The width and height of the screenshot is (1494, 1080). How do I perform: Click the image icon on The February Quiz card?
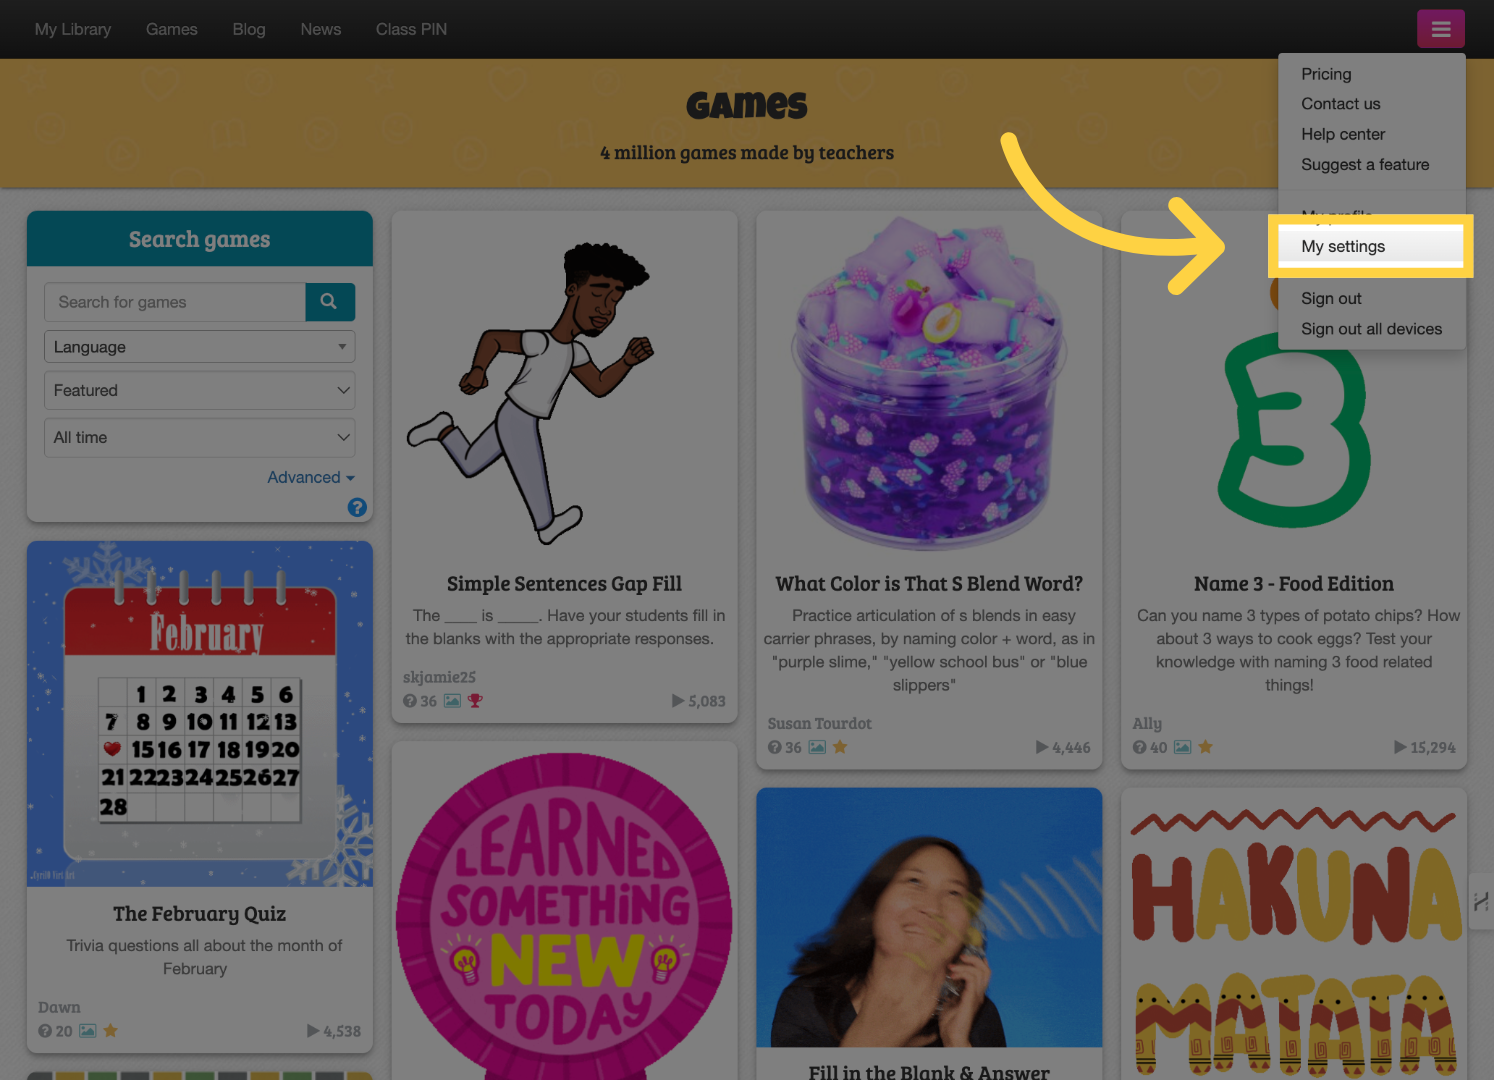pyautogui.click(x=88, y=1031)
